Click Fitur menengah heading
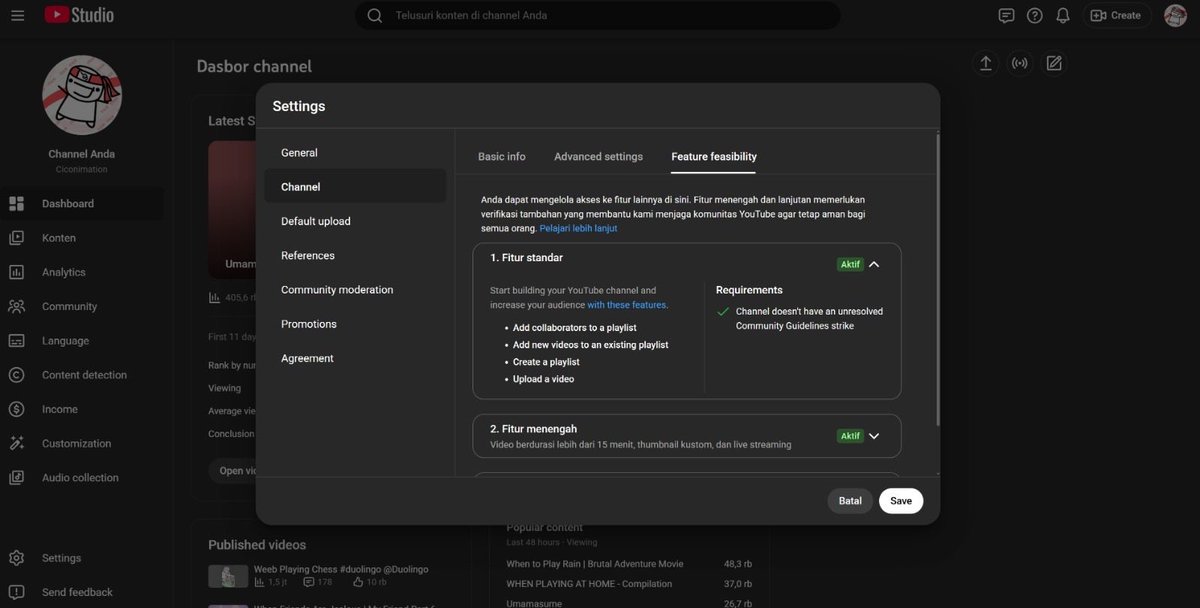1200x608 pixels. [x=533, y=429]
